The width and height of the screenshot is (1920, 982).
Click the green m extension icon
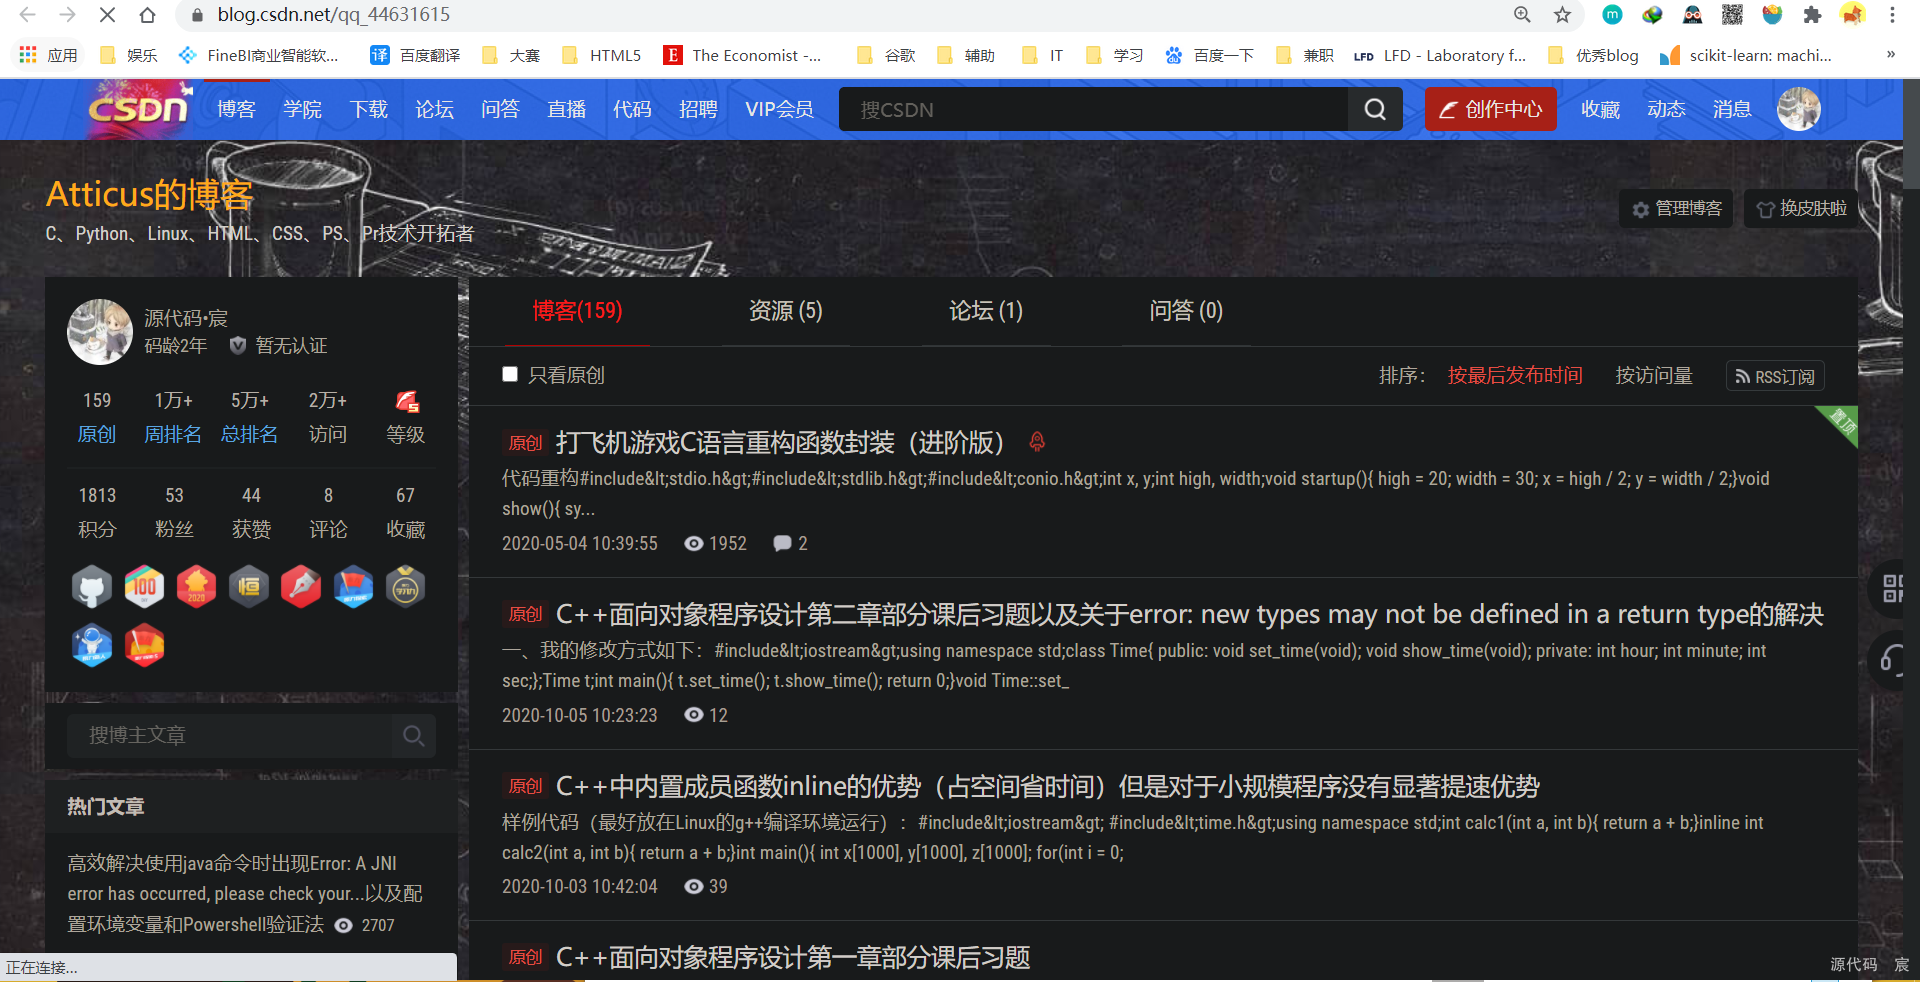[1612, 15]
